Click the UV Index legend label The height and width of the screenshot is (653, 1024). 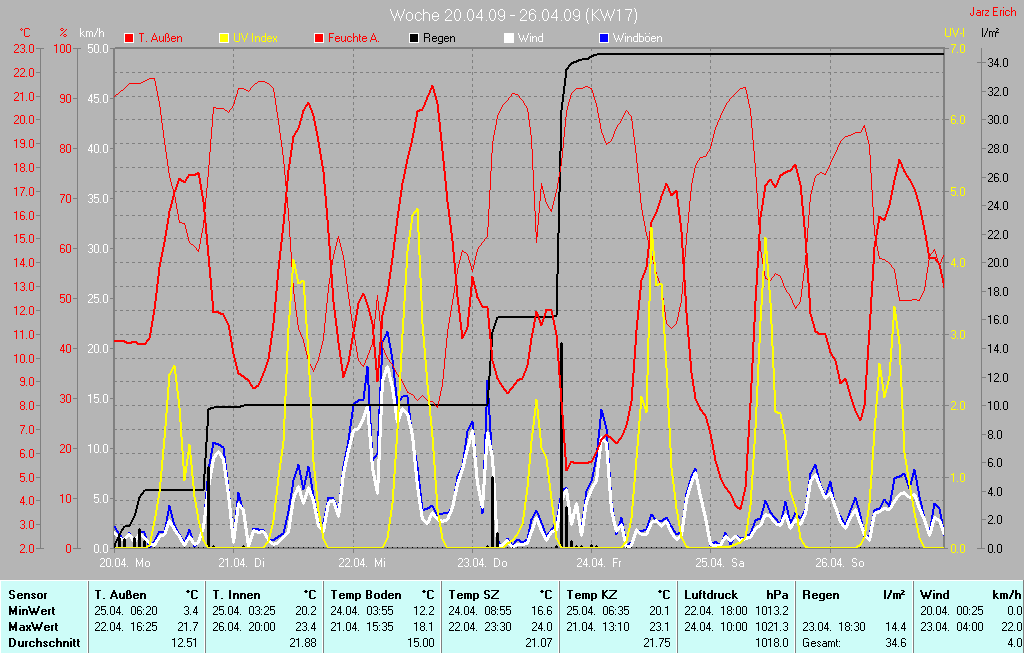point(255,38)
